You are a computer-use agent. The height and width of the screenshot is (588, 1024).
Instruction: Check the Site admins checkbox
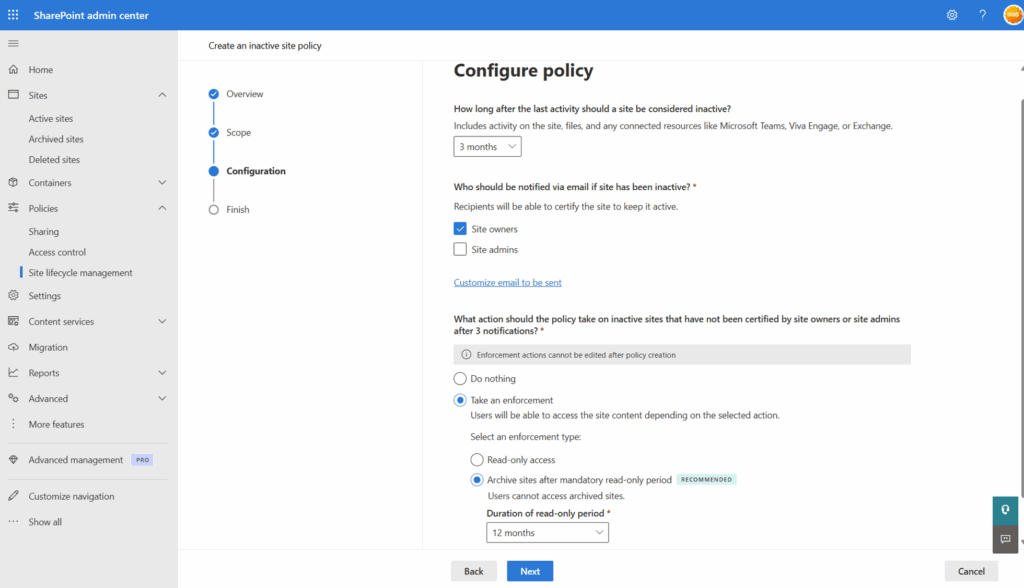click(x=460, y=249)
